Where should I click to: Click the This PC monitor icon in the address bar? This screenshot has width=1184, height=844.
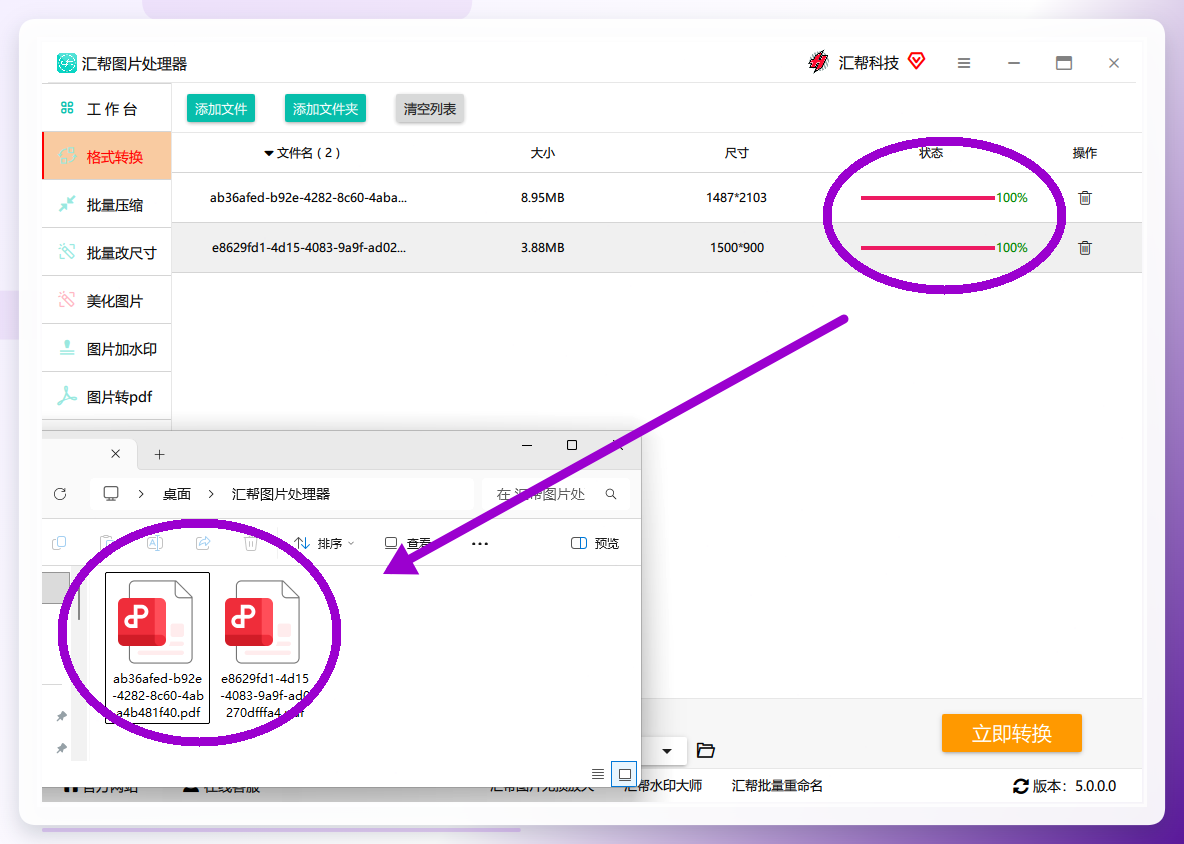[x=111, y=494]
